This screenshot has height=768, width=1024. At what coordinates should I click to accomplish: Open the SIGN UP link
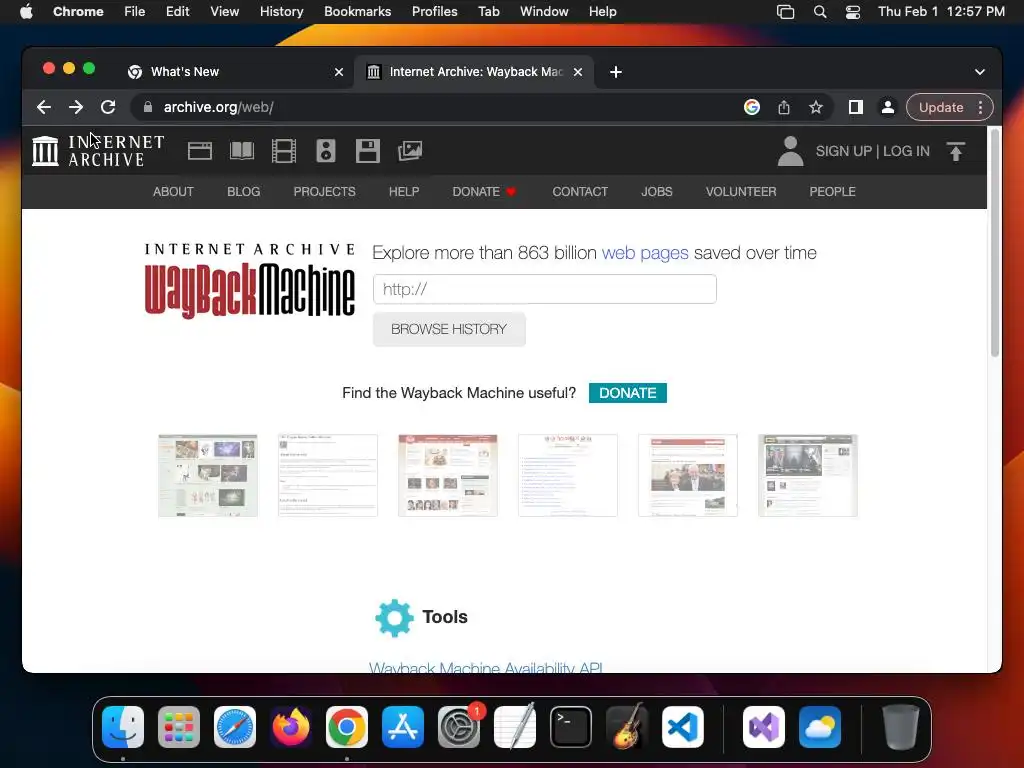843,151
